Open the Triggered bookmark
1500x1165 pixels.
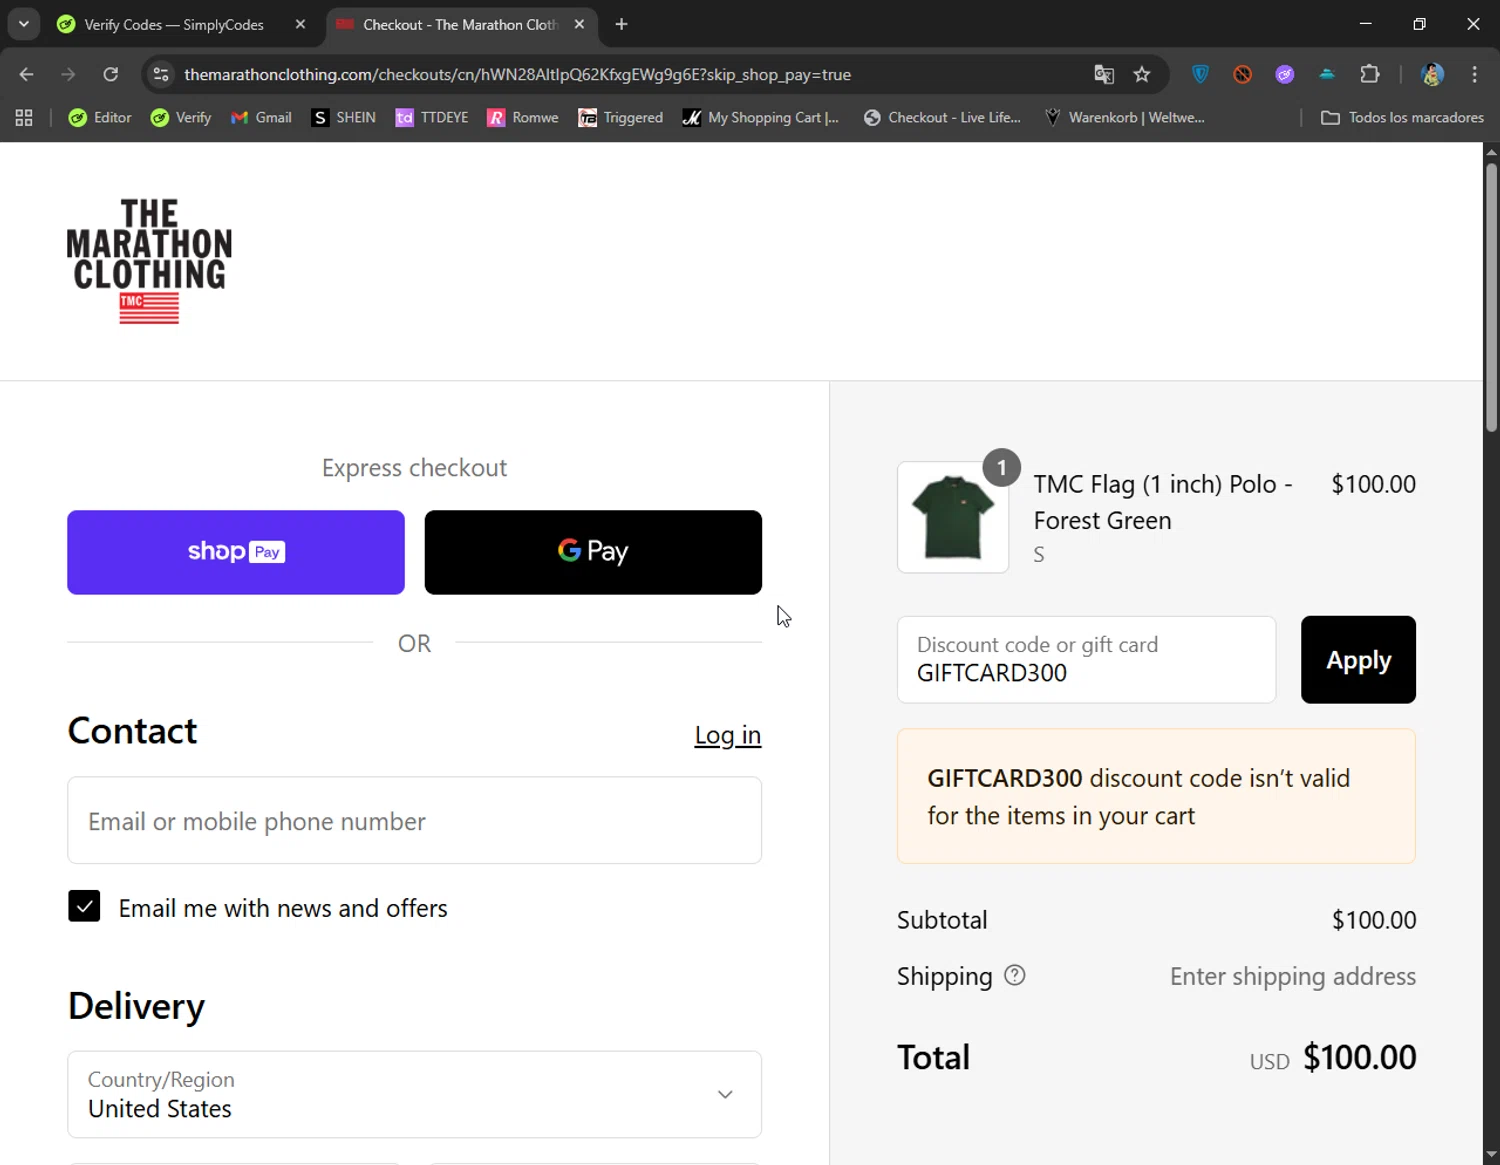pyautogui.click(x=621, y=117)
